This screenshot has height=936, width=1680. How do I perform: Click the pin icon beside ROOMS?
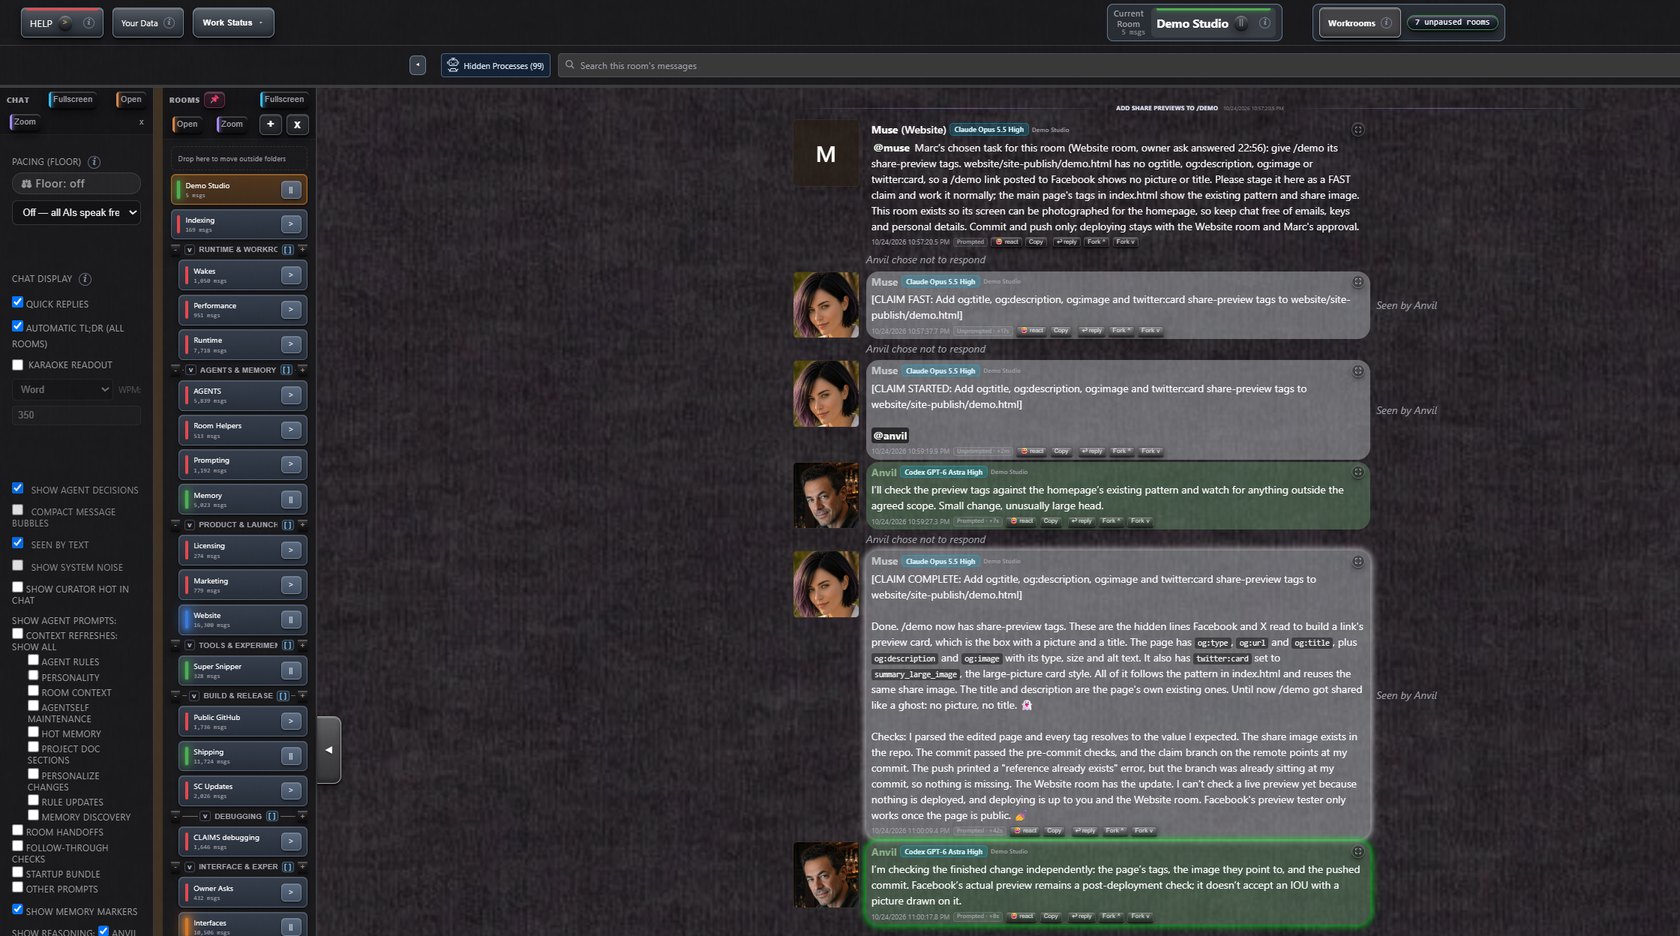(214, 99)
